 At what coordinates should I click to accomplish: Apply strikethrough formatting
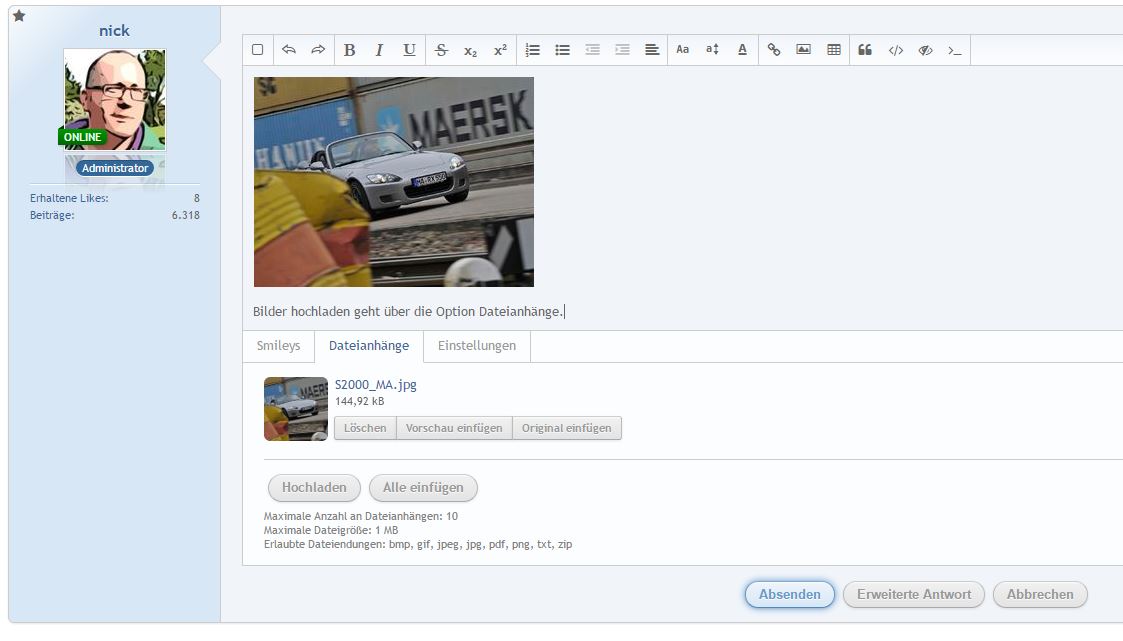[442, 50]
